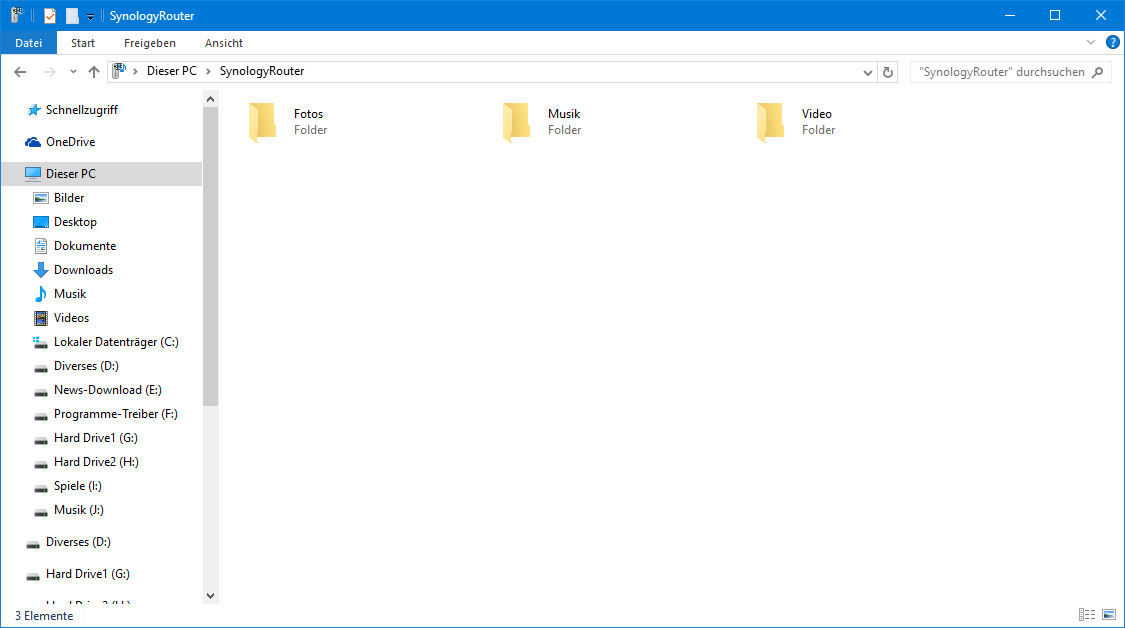This screenshot has width=1125, height=628.
Task: Switch to the Ansicht ribbon tab
Action: tap(224, 43)
